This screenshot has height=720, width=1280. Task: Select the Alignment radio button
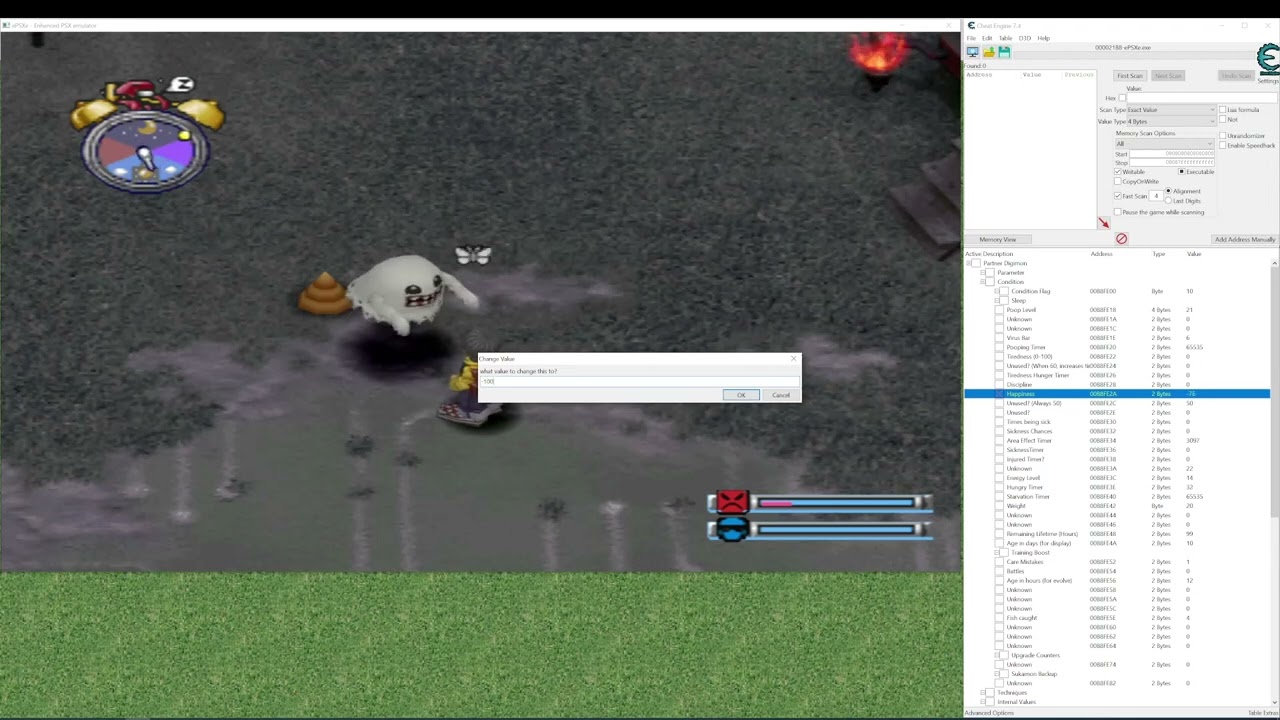click(1168, 191)
